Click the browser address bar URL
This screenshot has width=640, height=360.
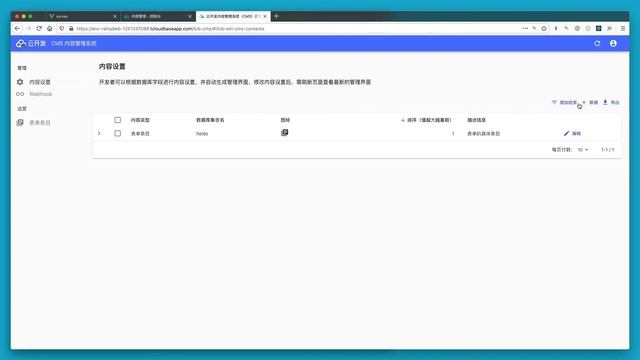point(170,29)
